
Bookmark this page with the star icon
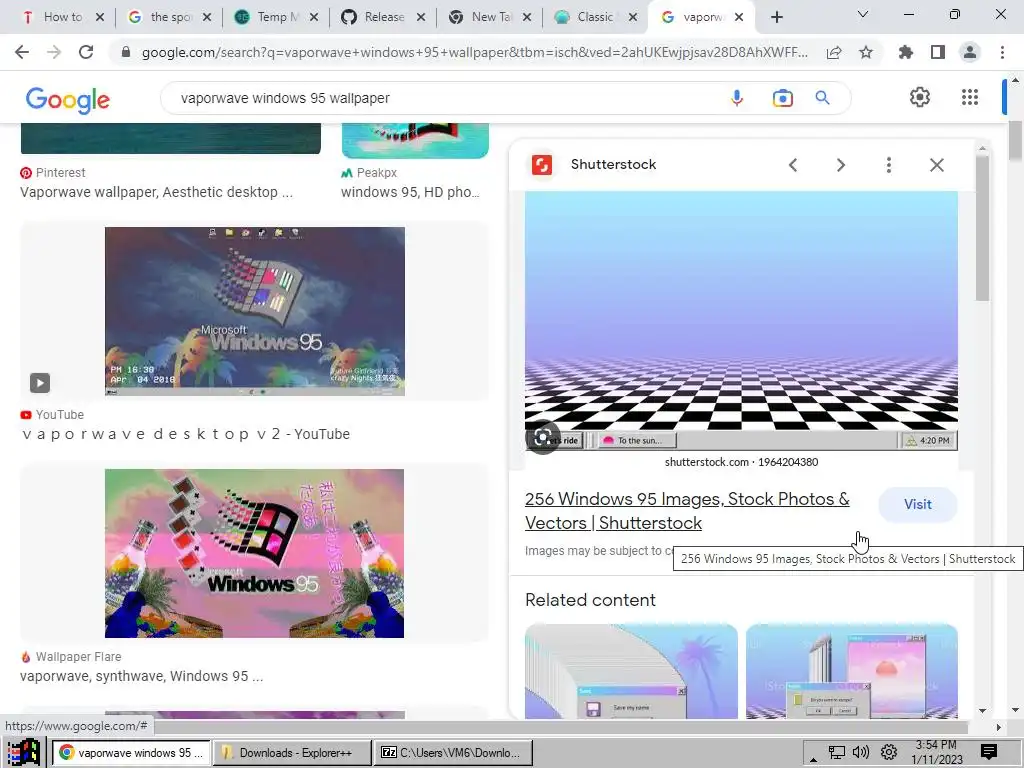866,52
